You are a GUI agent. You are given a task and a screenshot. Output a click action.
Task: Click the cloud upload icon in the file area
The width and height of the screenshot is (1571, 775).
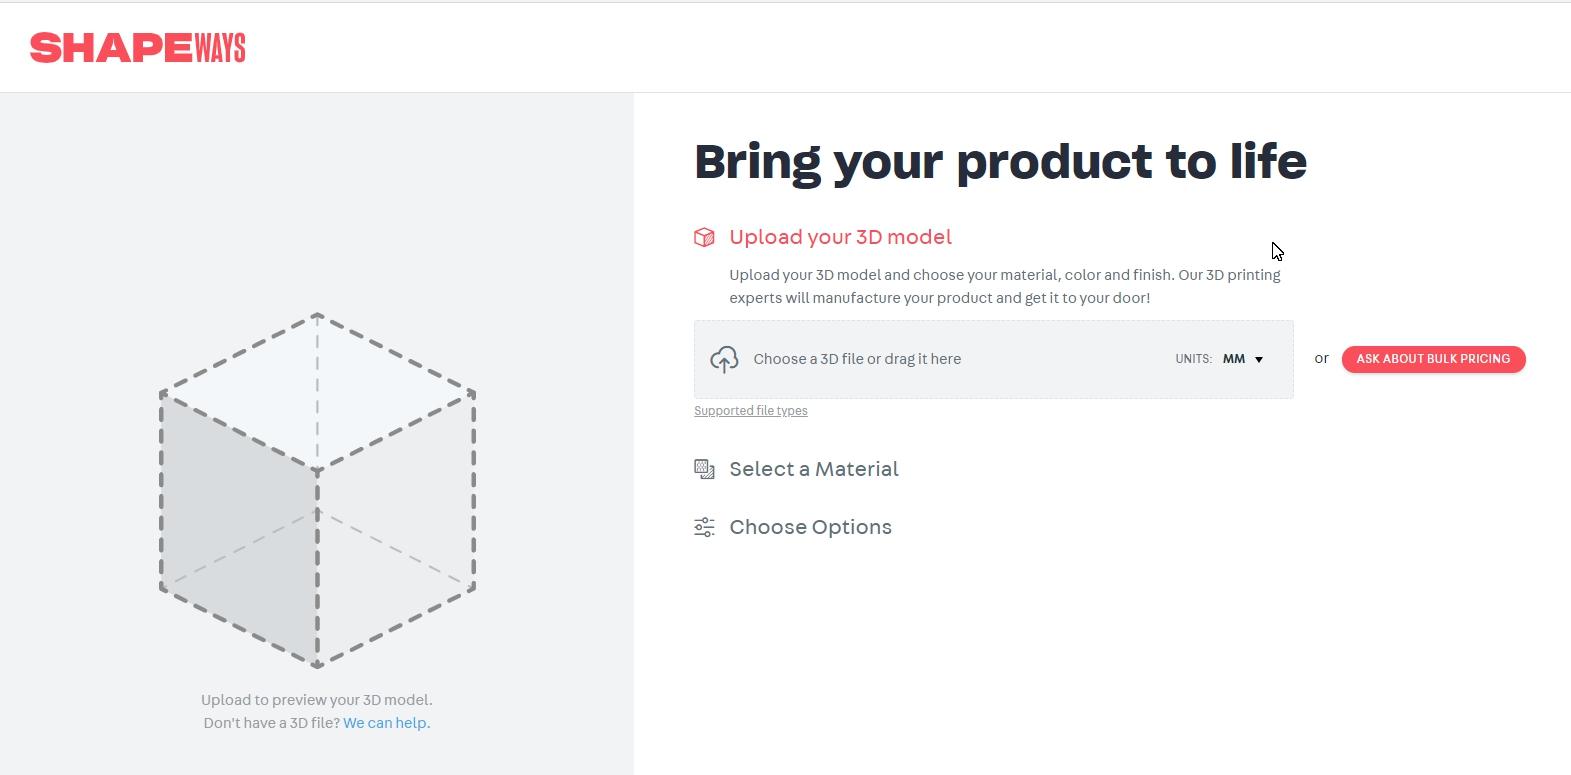tap(724, 359)
